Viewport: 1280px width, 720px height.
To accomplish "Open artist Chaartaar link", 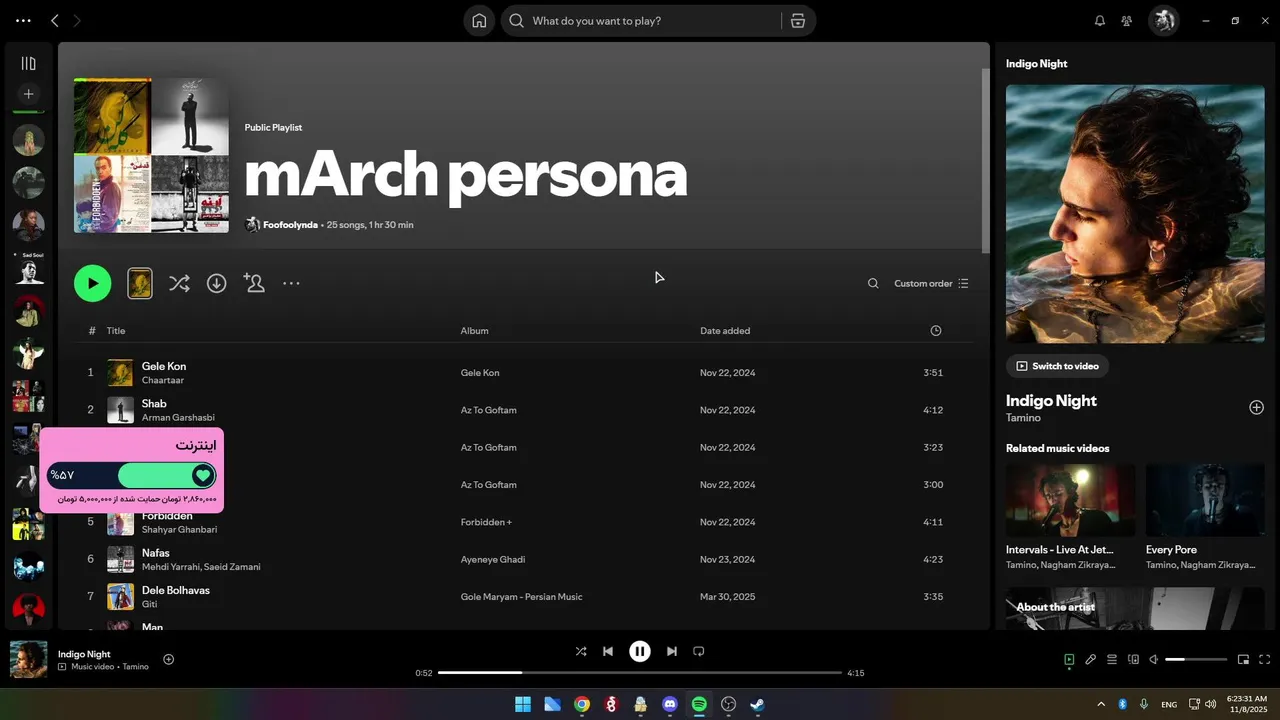I will (163, 380).
